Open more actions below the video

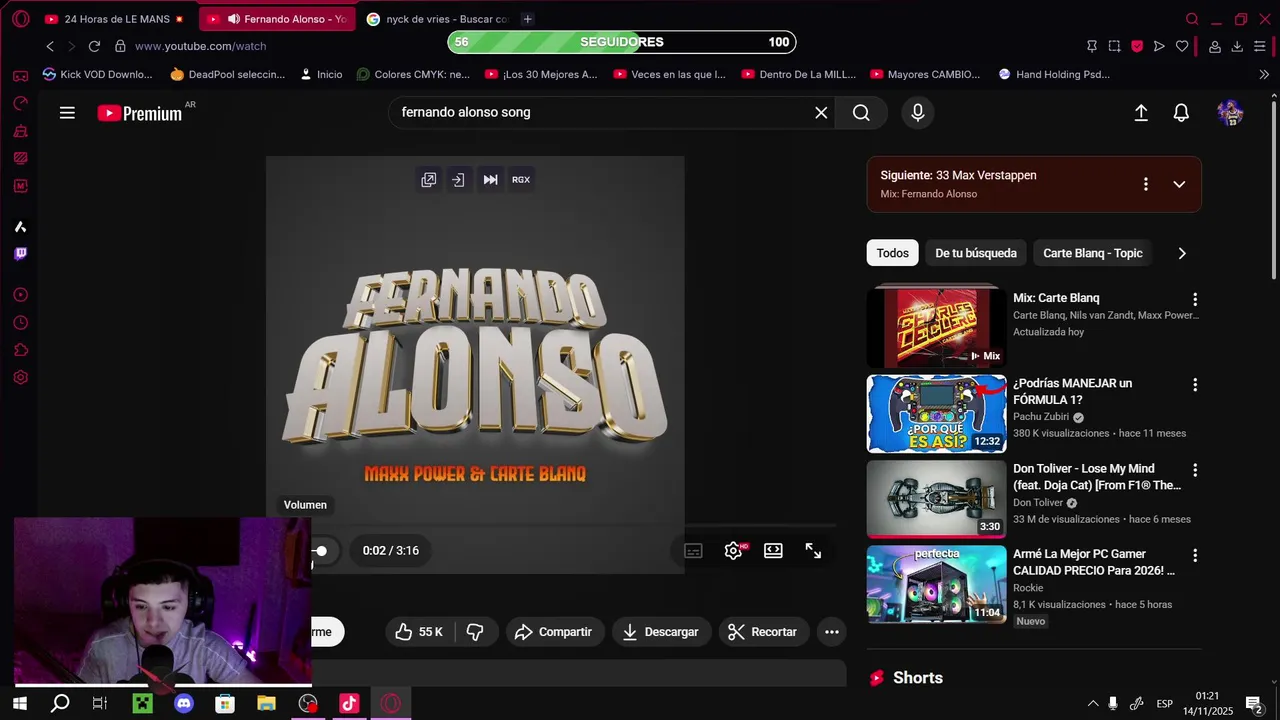831,632
